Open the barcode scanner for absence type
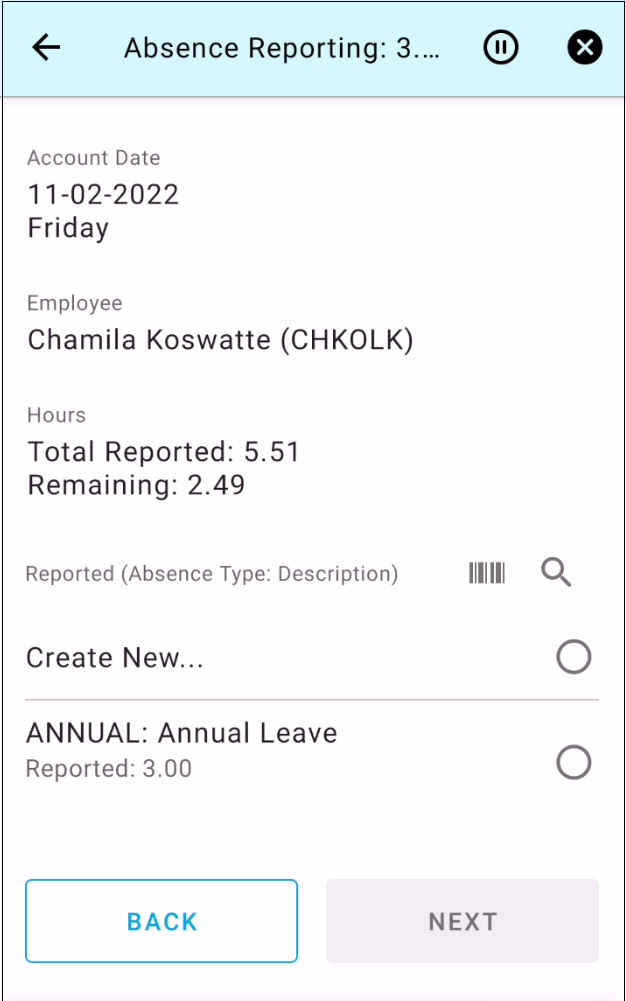This screenshot has width=626, height=1001. pyautogui.click(x=487, y=573)
